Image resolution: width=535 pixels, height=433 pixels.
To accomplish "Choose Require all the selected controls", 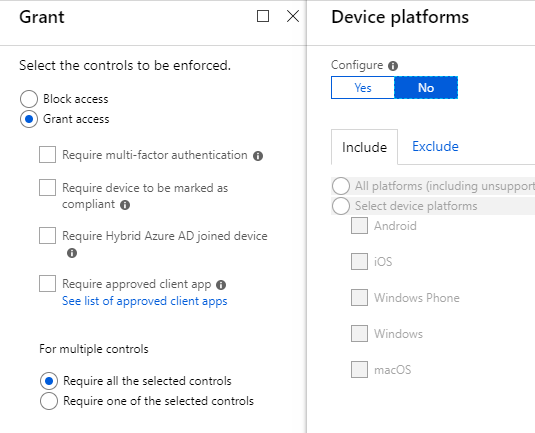I will tap(49, 381).
